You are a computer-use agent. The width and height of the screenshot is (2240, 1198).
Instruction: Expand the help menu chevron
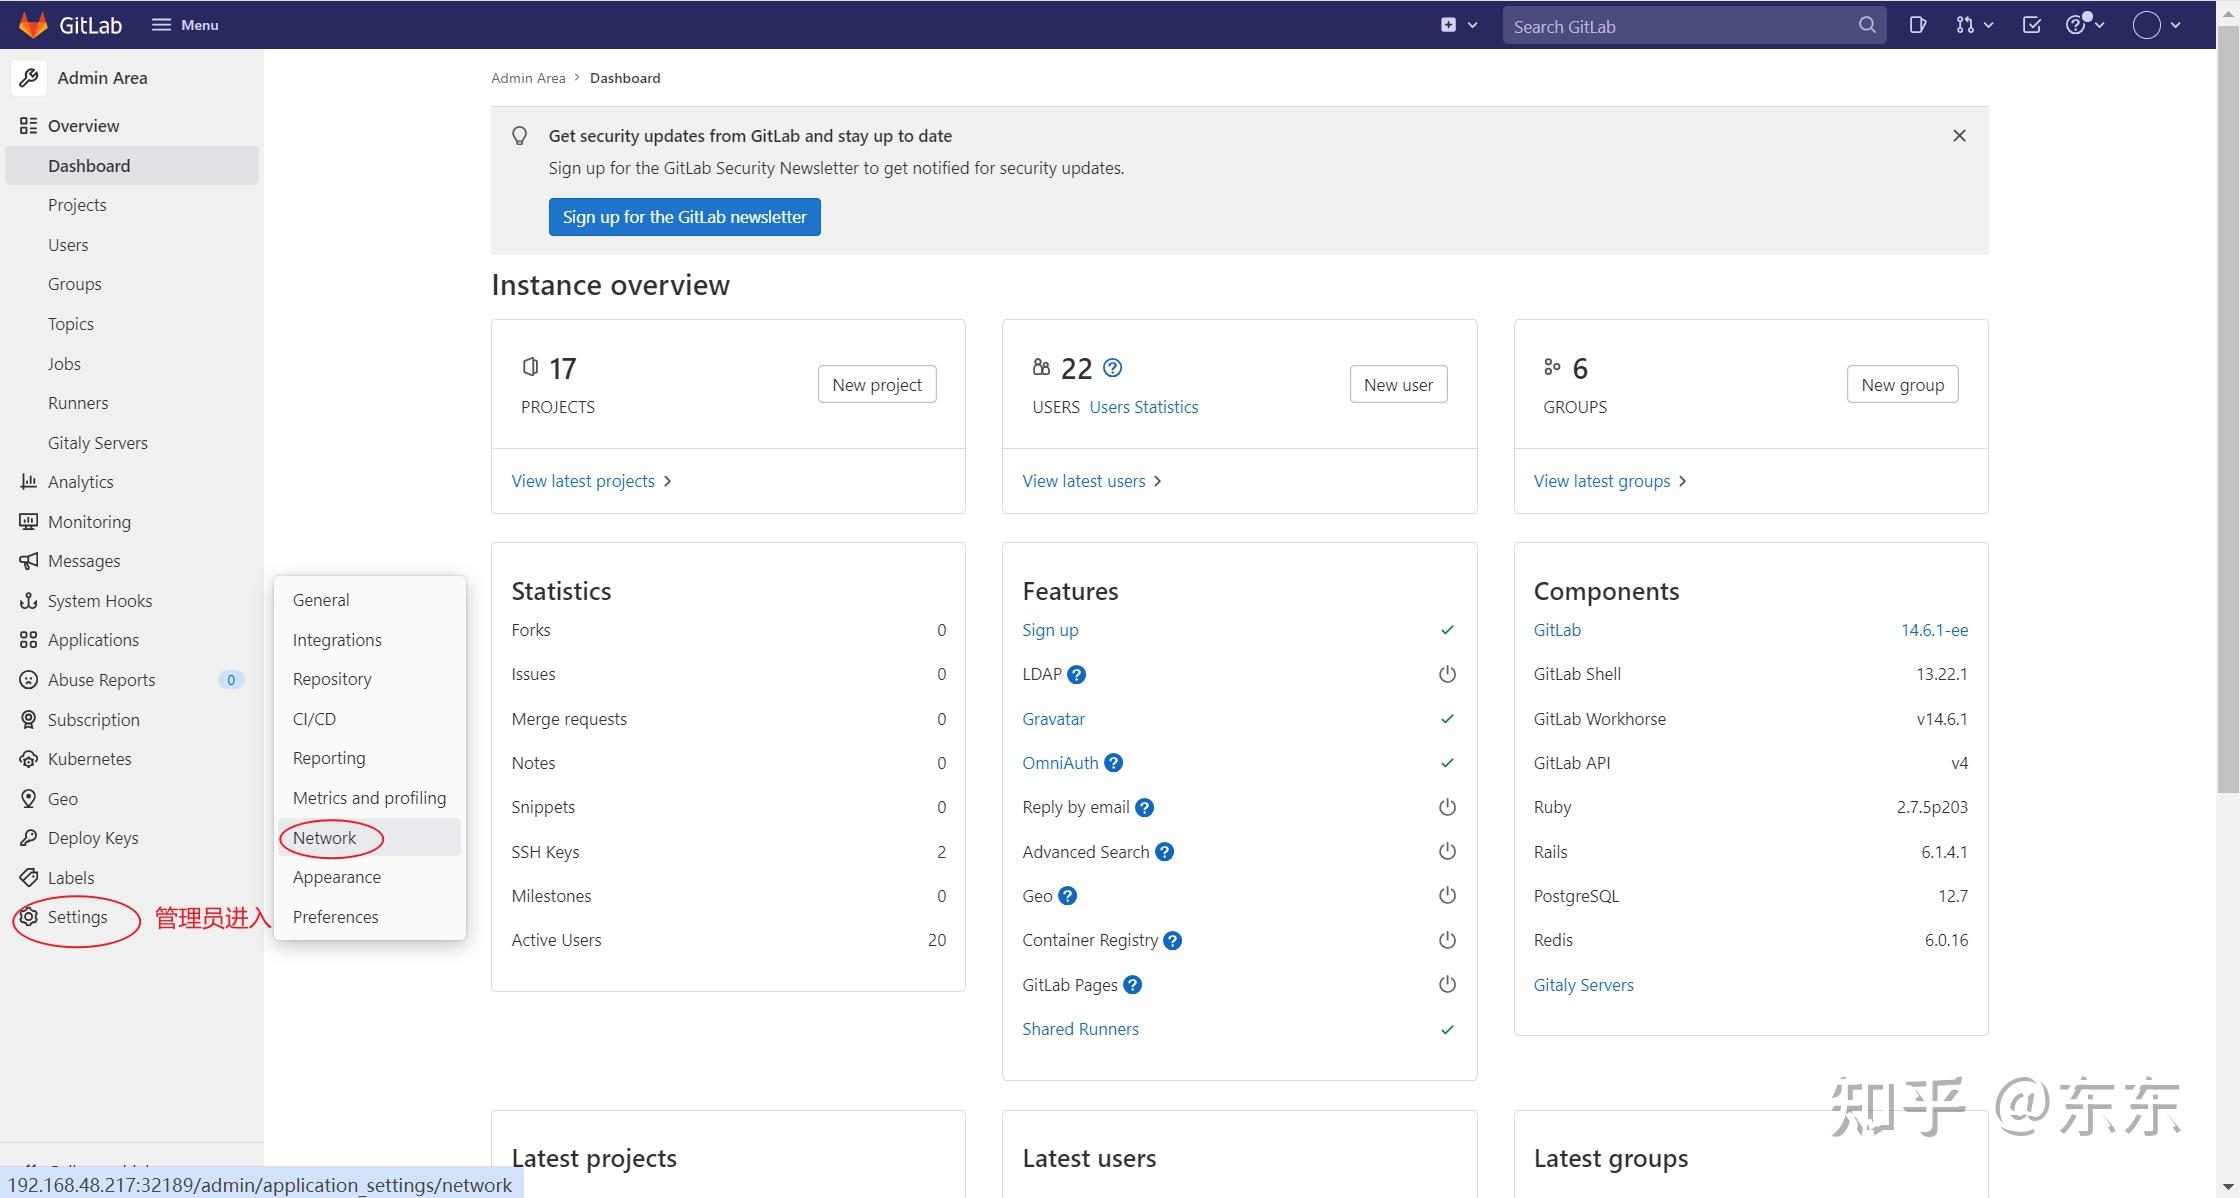(2100, 24)
